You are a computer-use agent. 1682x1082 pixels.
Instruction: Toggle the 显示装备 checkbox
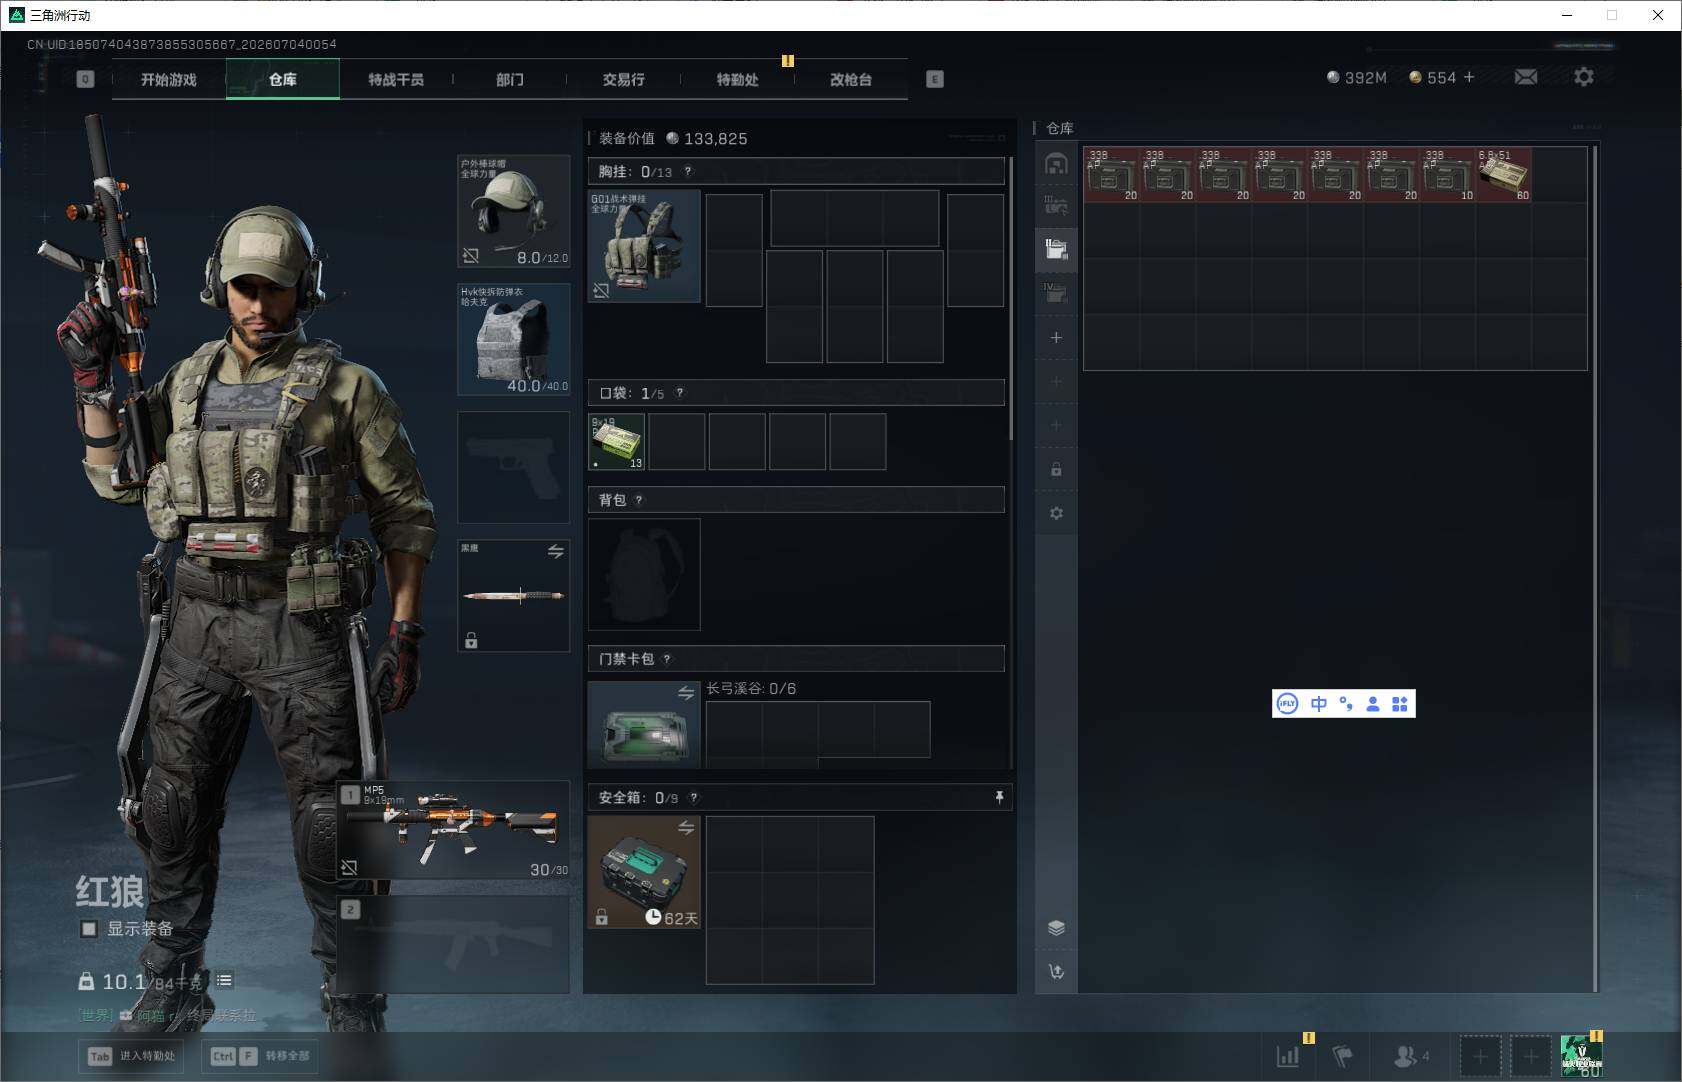click(89, 929)
